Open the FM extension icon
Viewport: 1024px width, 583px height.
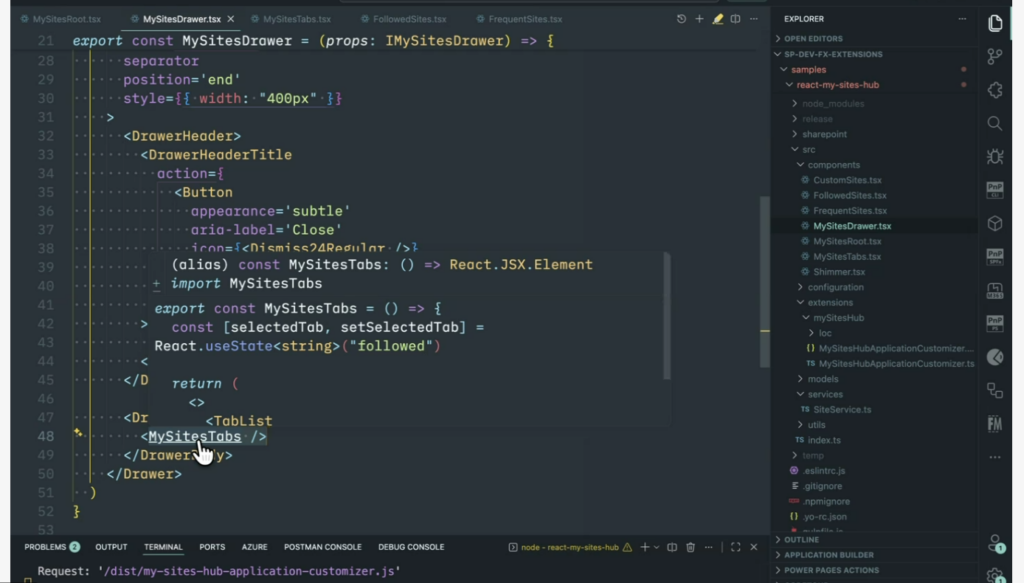(x=995, y=424)
